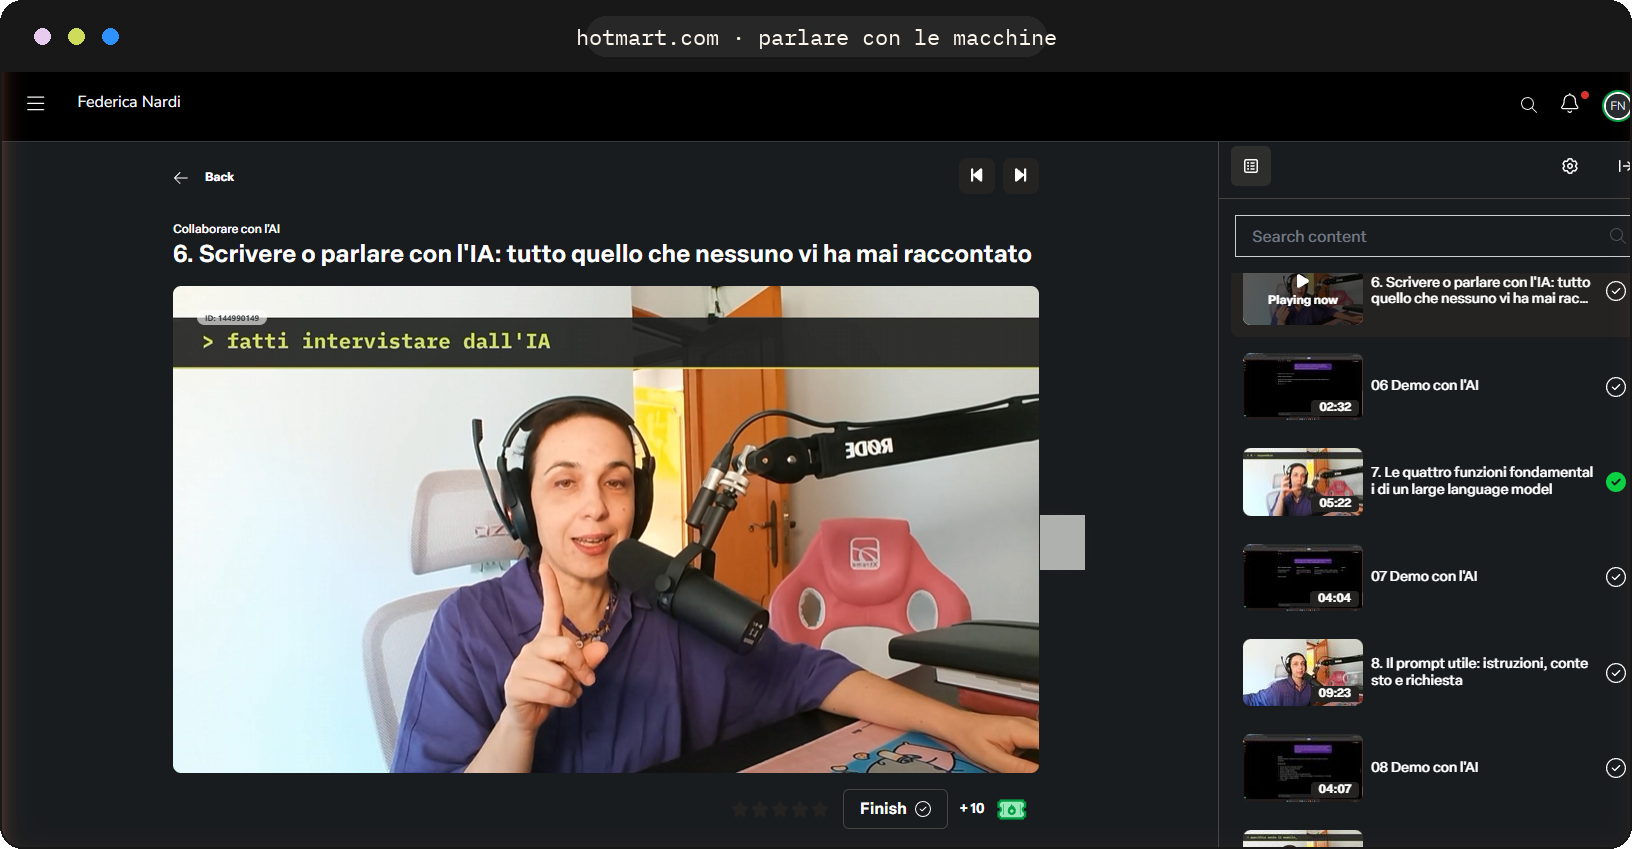Click the green ticket icon beside +10
The width and height of the screenshot is (1632, 849).
1012,809
